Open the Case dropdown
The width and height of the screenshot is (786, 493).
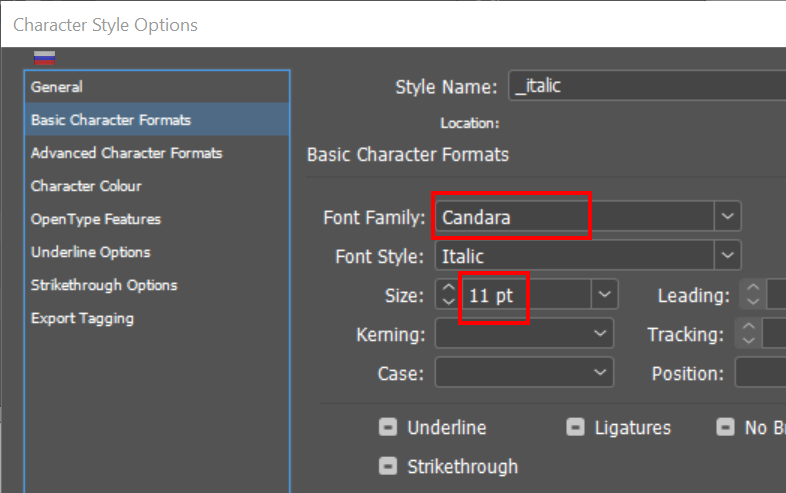tap(524, 373)
